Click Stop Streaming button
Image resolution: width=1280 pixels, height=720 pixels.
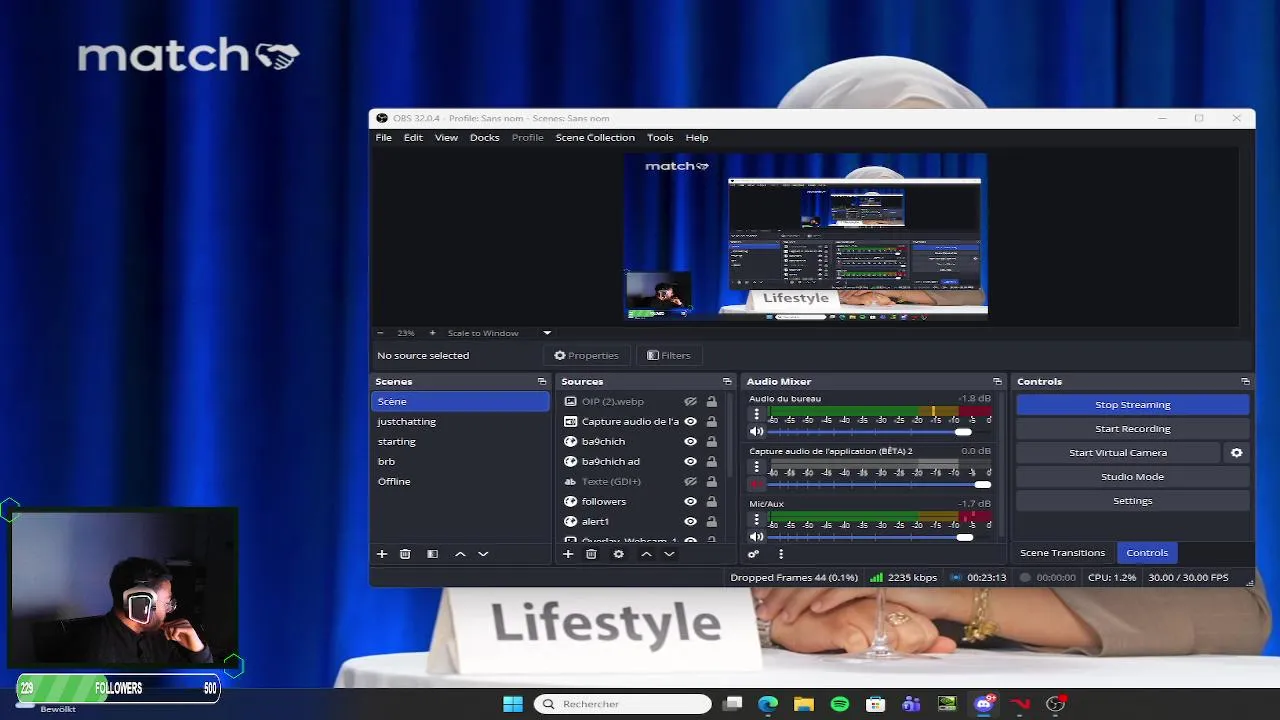tap(1133, 405)
